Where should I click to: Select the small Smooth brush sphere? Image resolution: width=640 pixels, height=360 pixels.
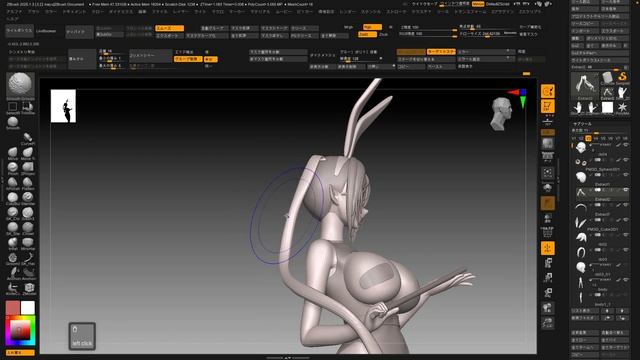13,122
